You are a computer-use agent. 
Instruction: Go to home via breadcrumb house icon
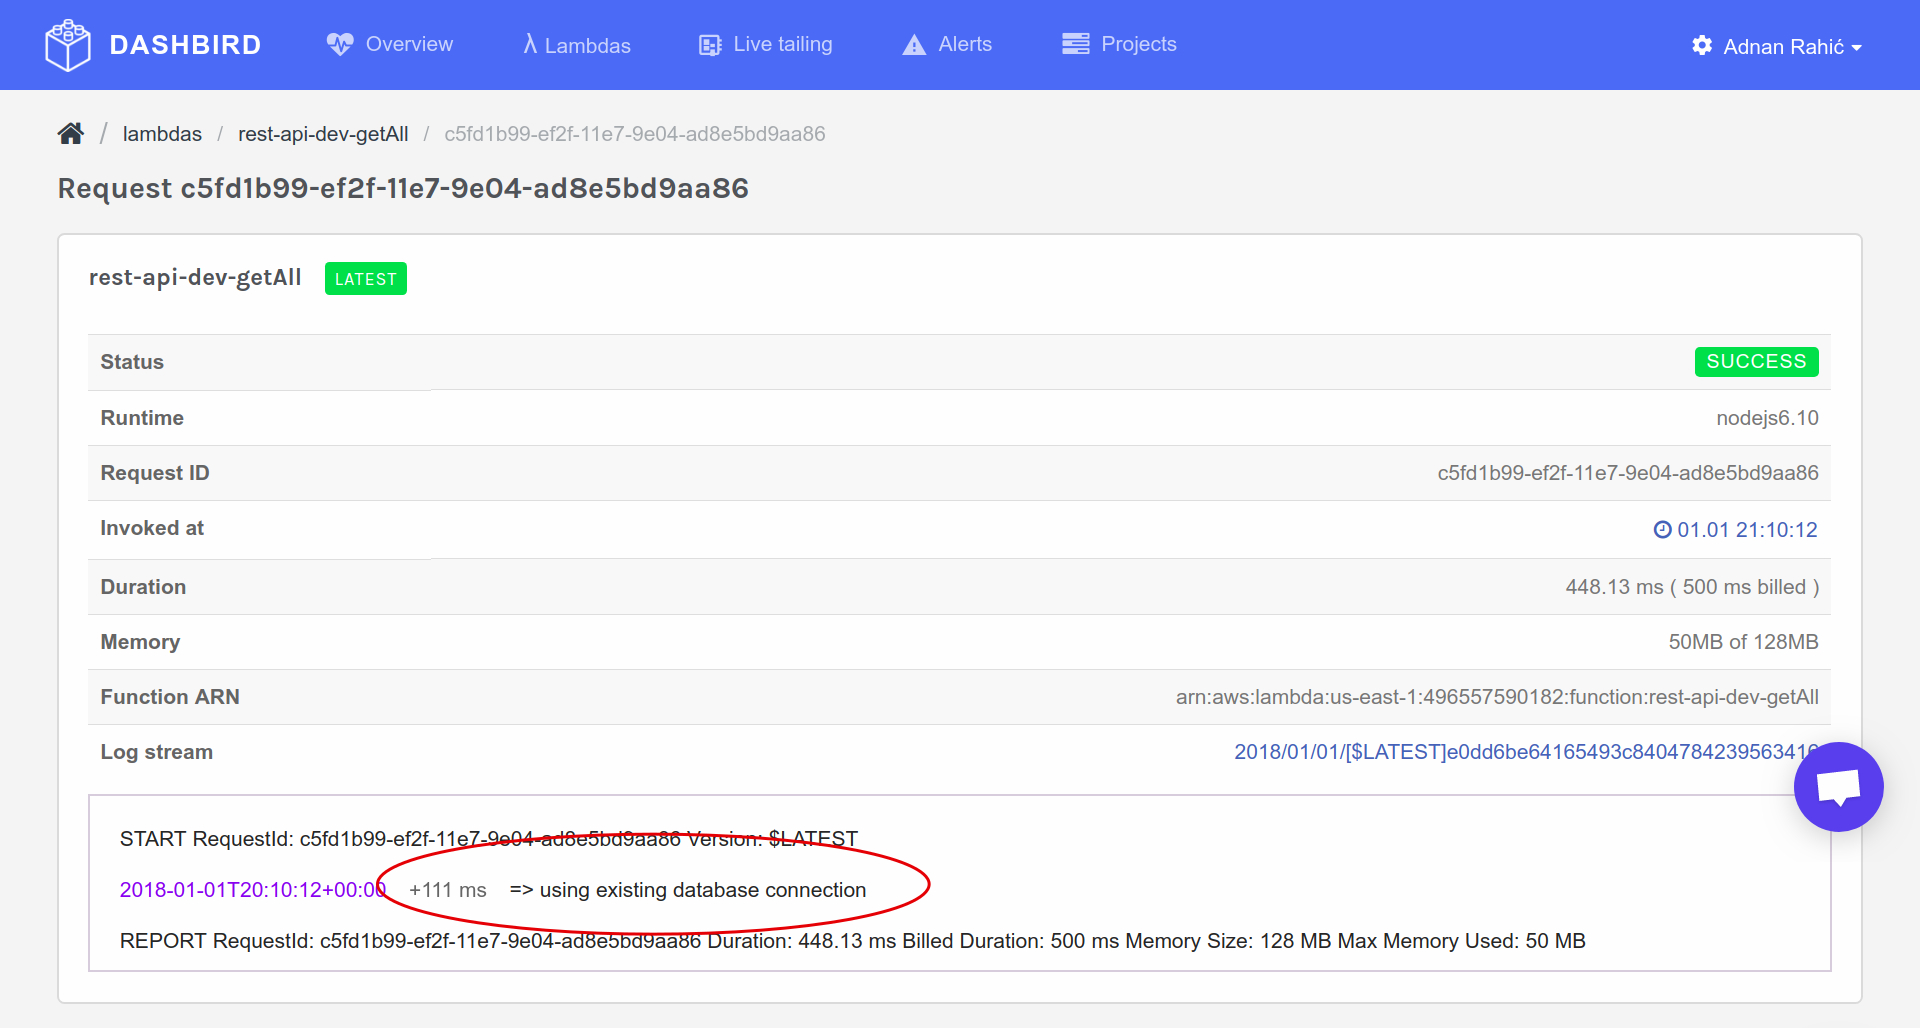[71, 133]
